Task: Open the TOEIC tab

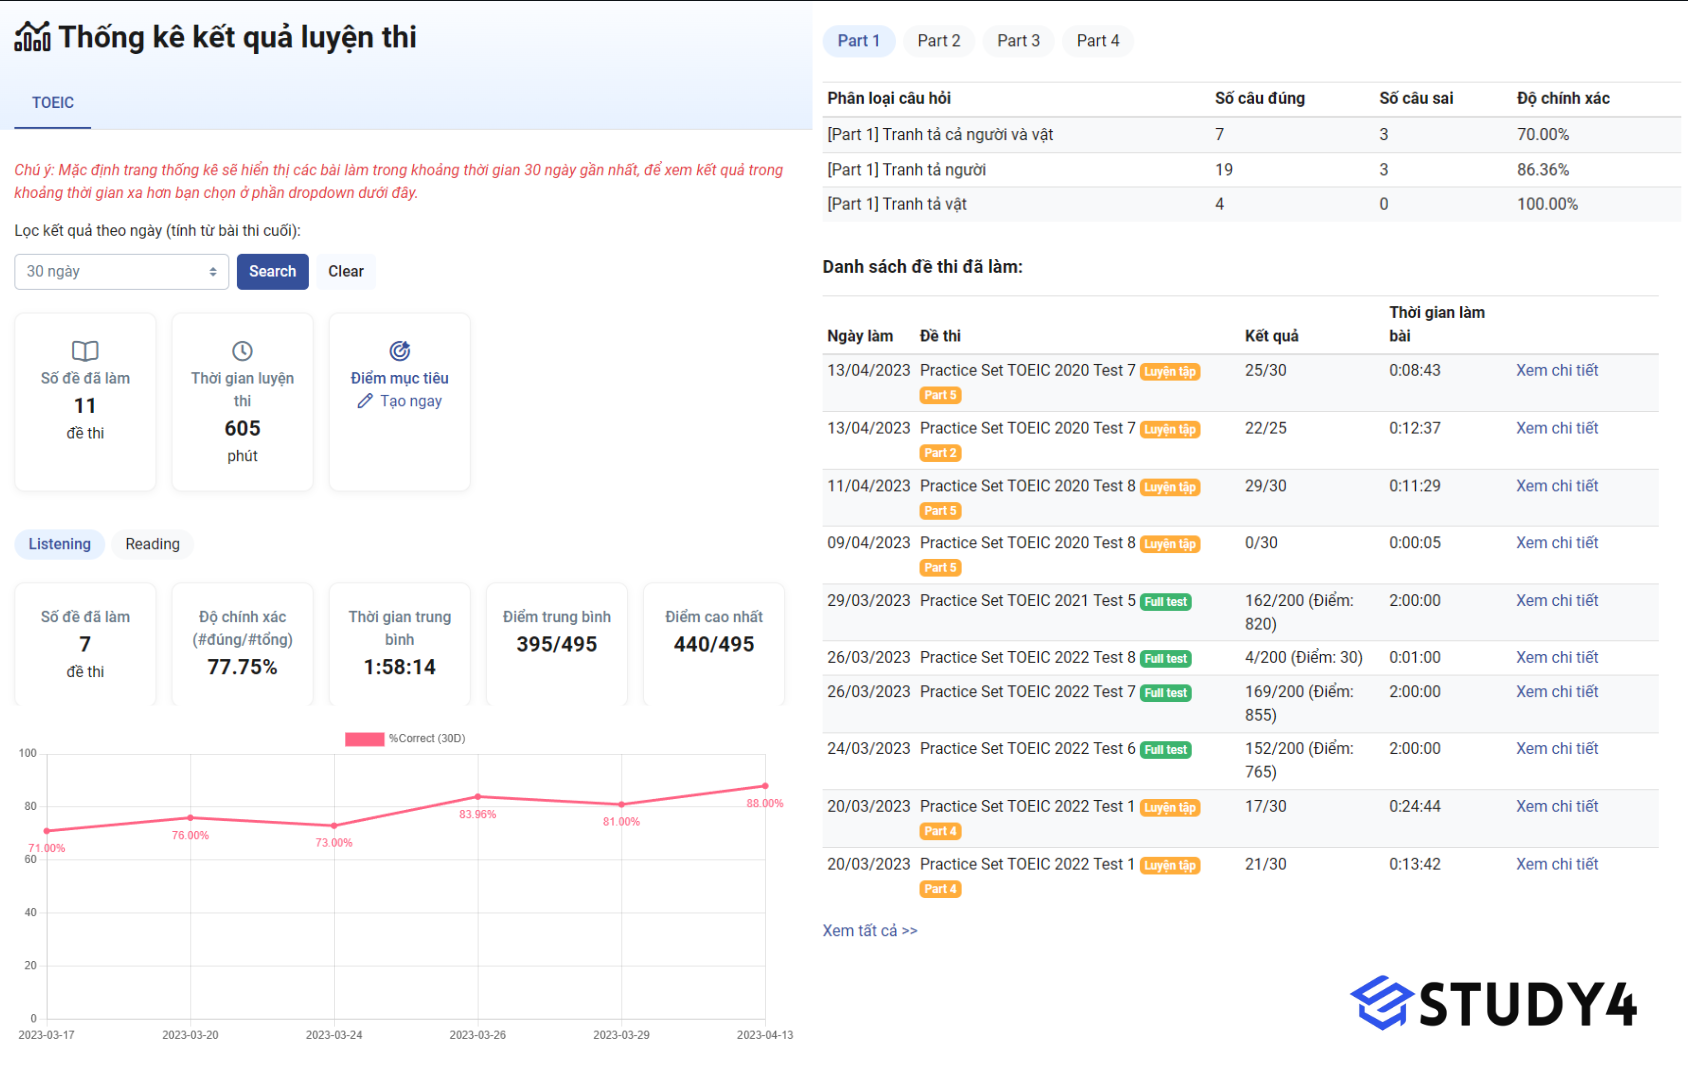Action: [53, 103]
